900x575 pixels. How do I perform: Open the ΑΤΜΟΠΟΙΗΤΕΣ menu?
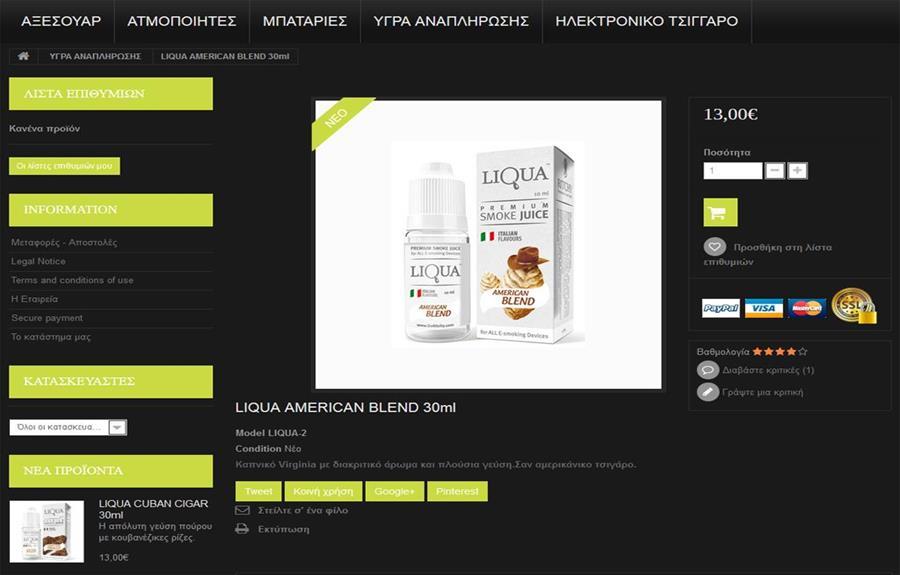[x=182, y=21]
